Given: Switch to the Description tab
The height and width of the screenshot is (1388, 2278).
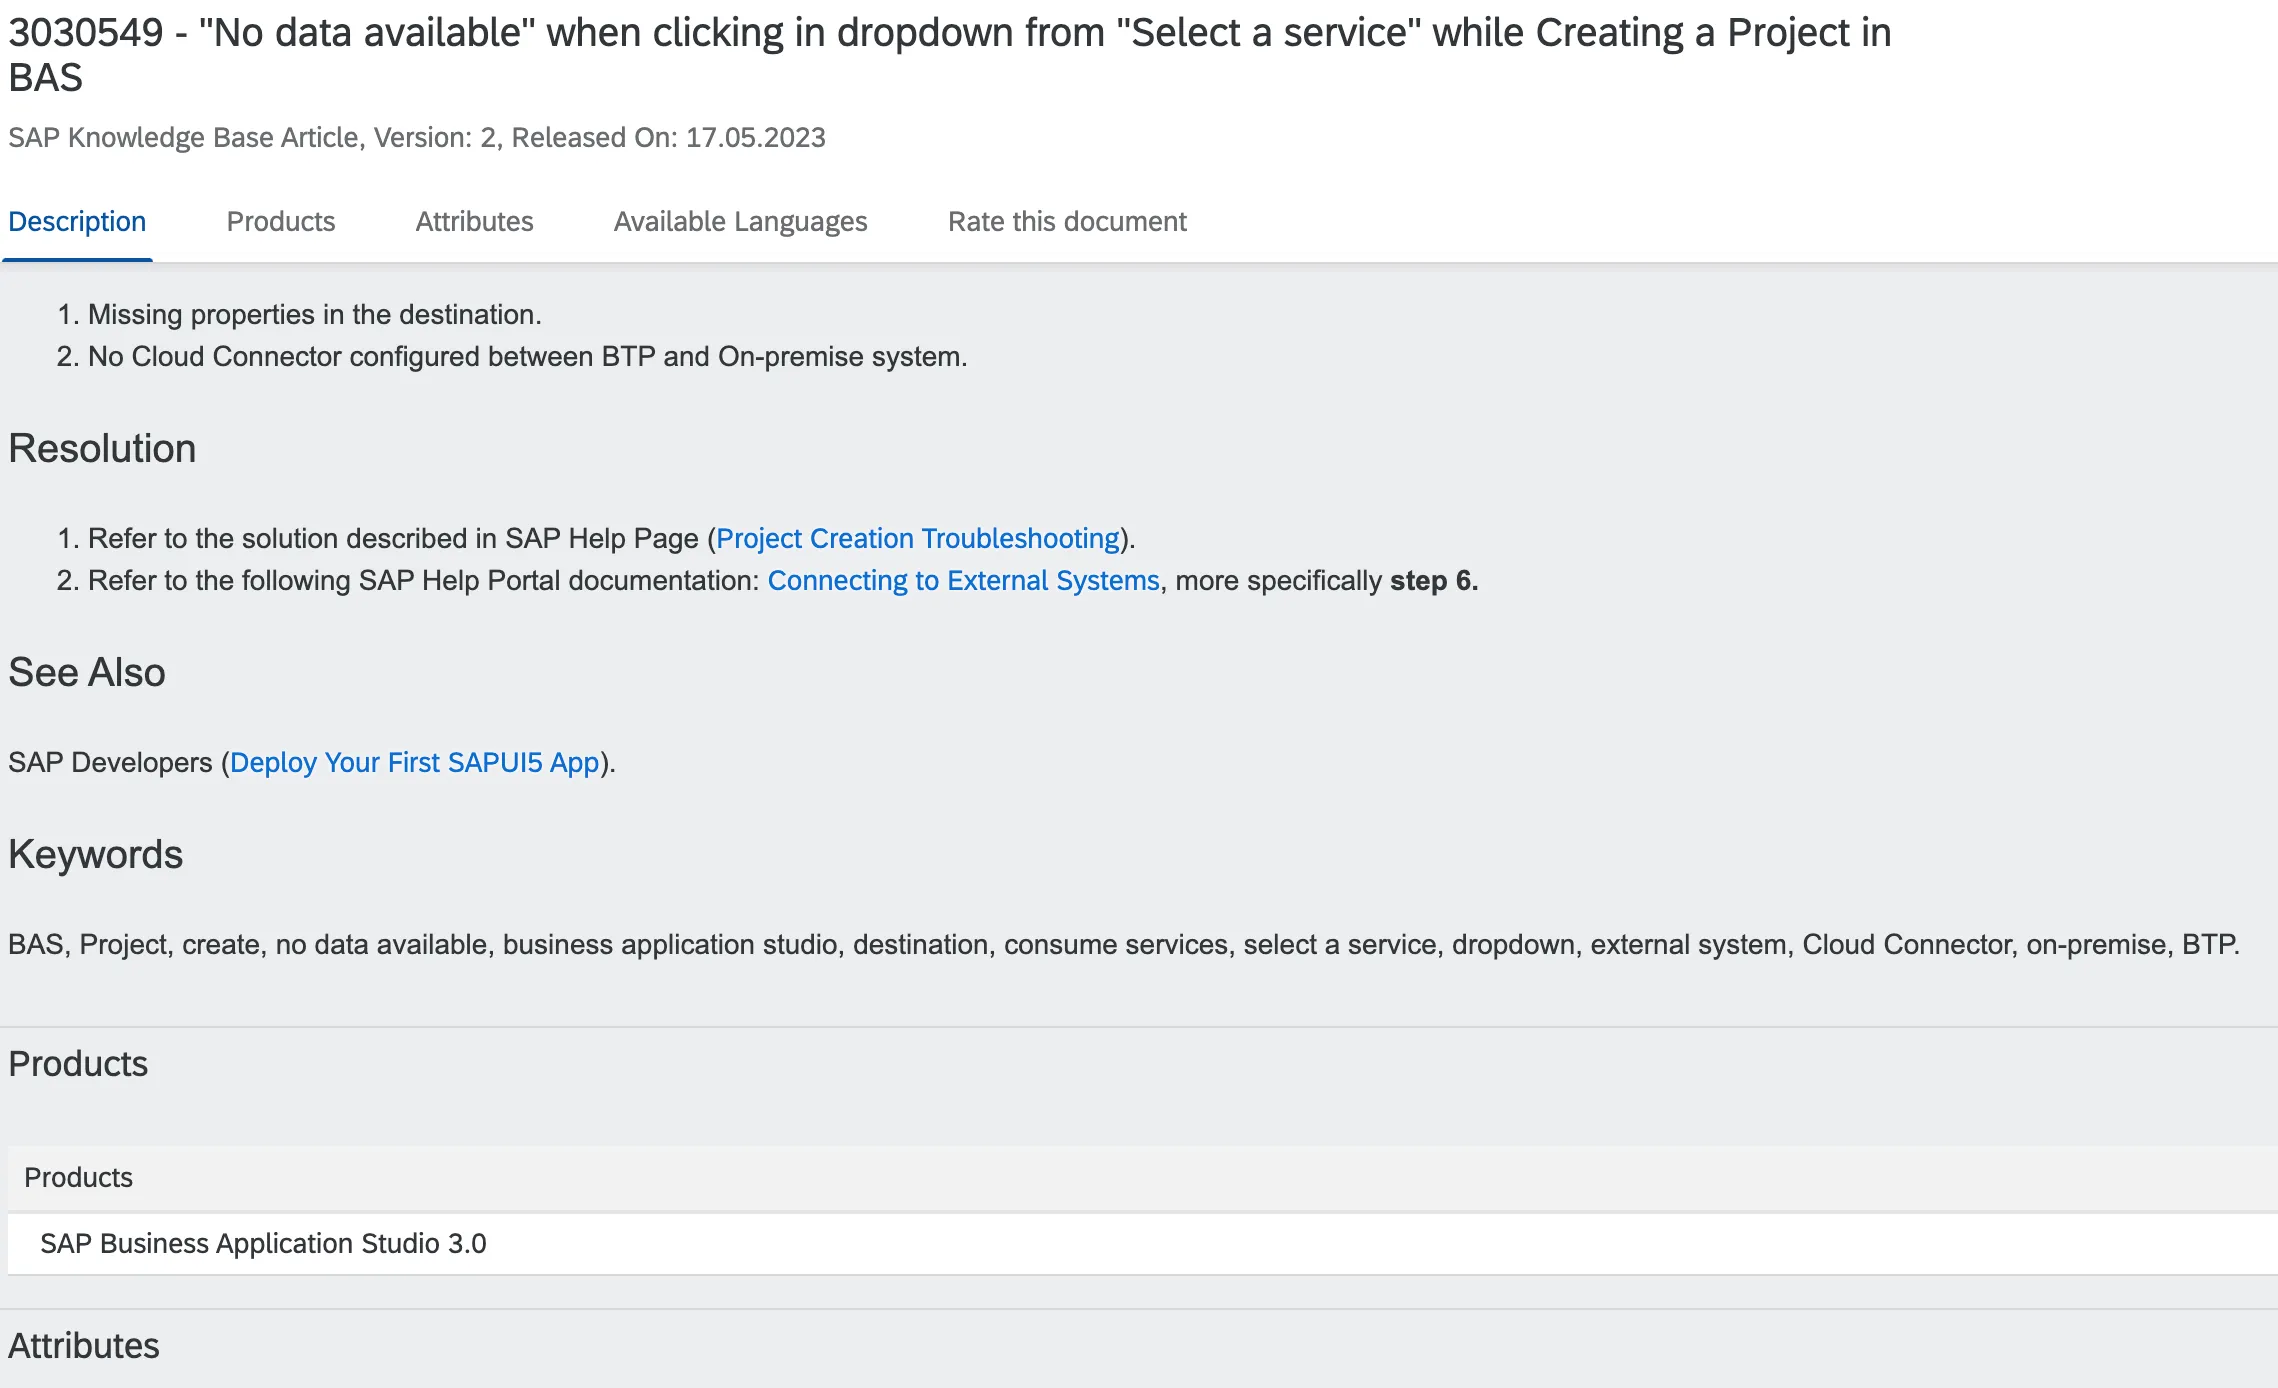Looking at the screenshot, I should point(77,222).
